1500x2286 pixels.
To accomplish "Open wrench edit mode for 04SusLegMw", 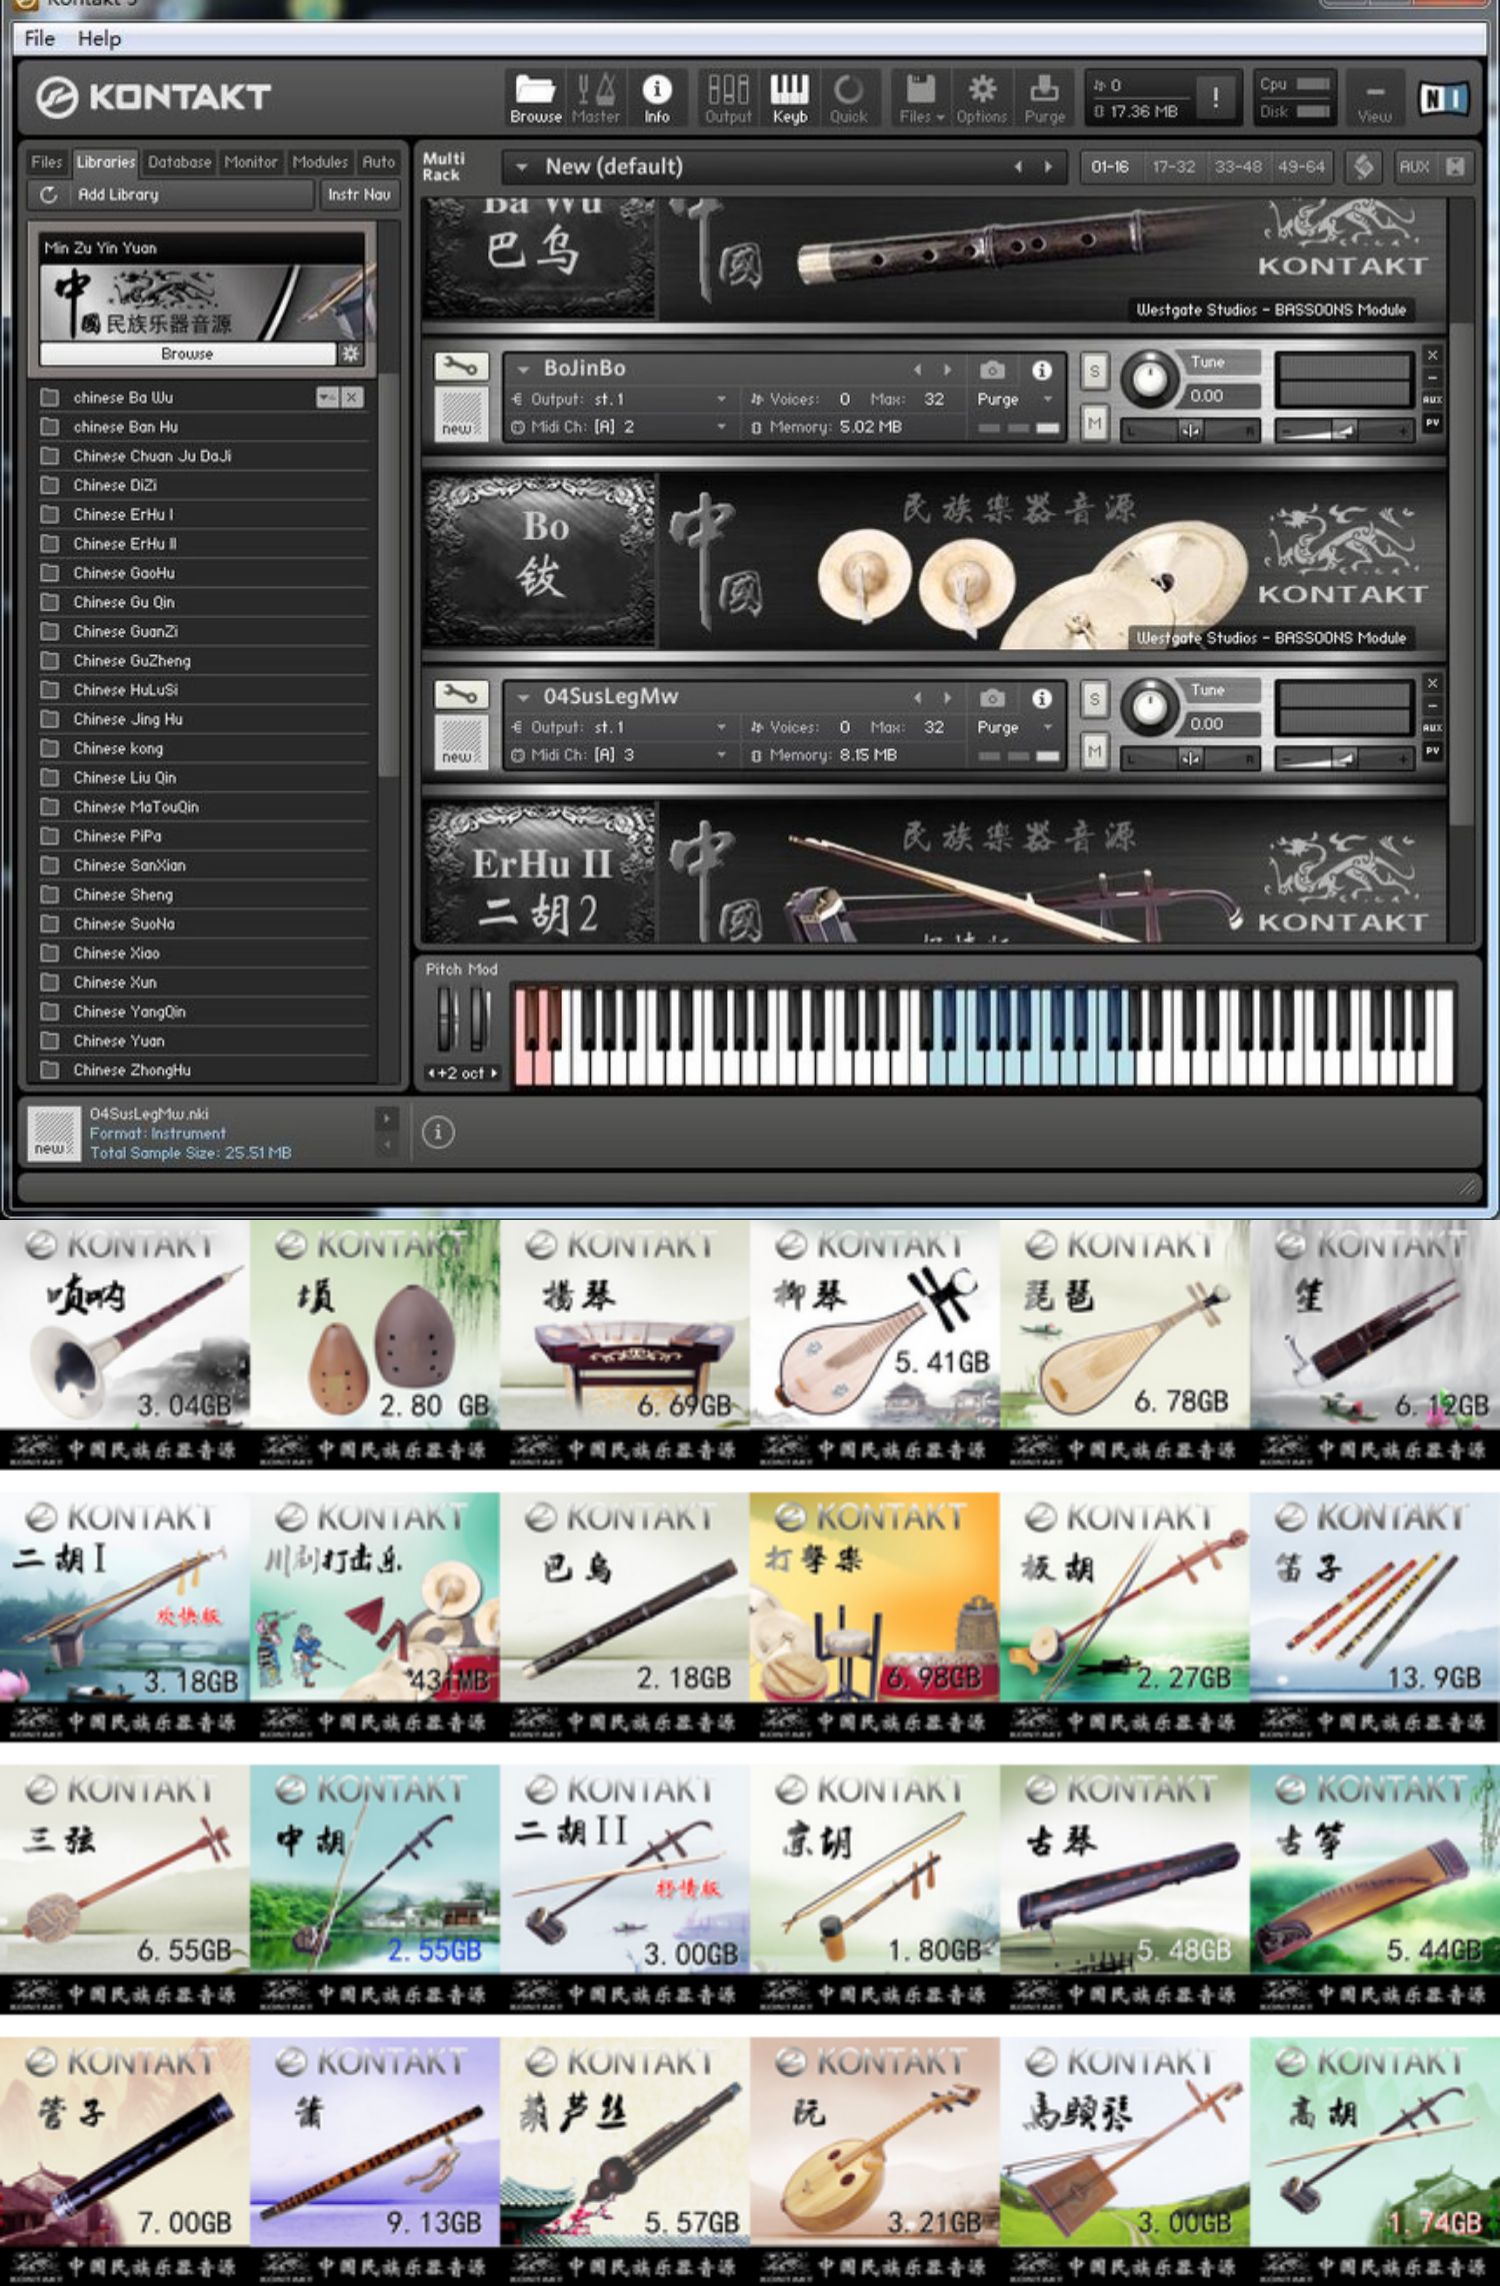I will coord(460,696).
